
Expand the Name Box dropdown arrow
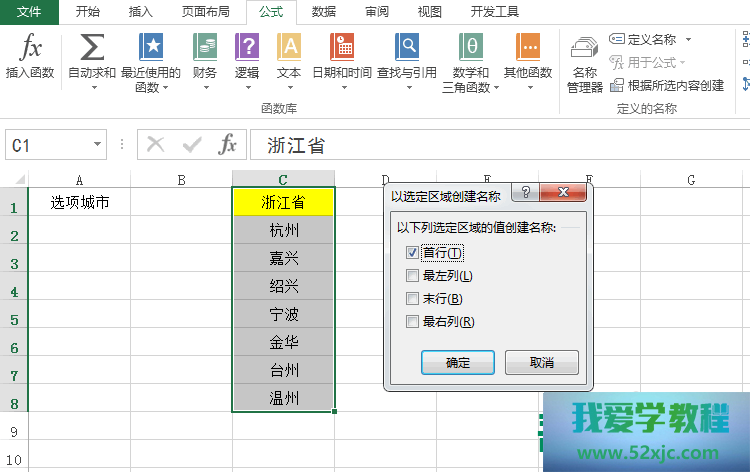pos(97,145)
